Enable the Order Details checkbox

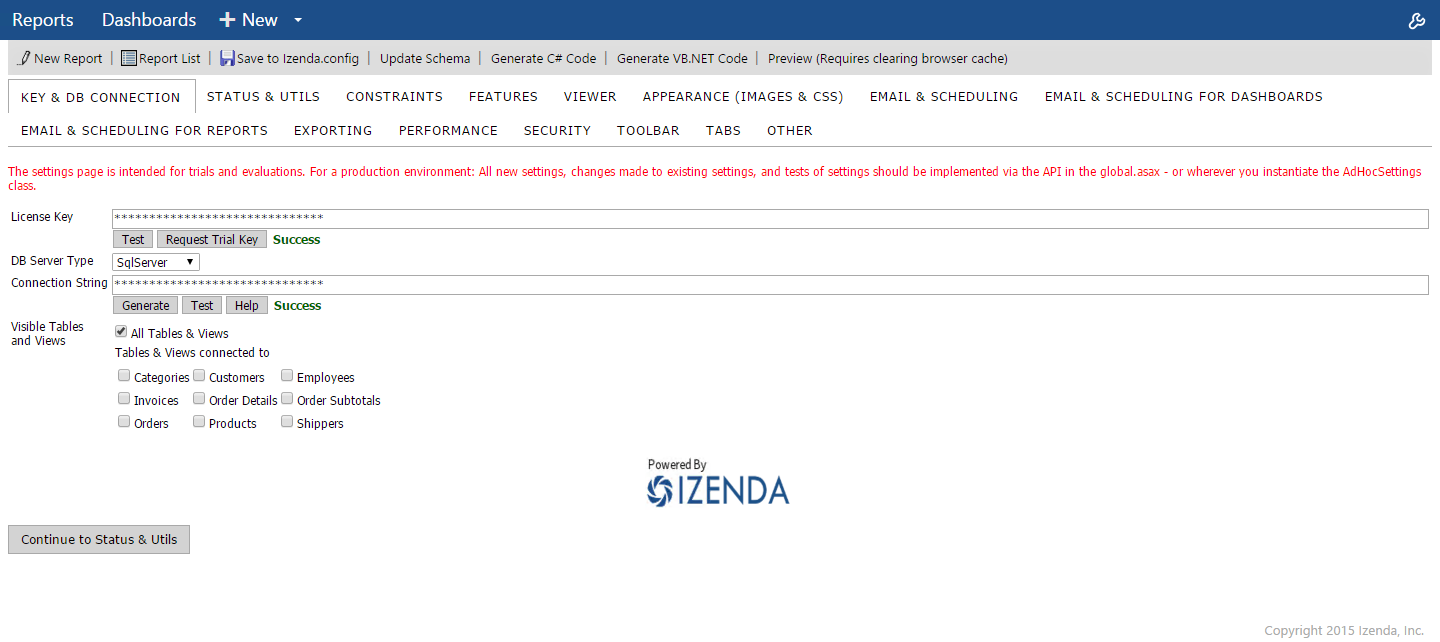click(x=199, y=399)
